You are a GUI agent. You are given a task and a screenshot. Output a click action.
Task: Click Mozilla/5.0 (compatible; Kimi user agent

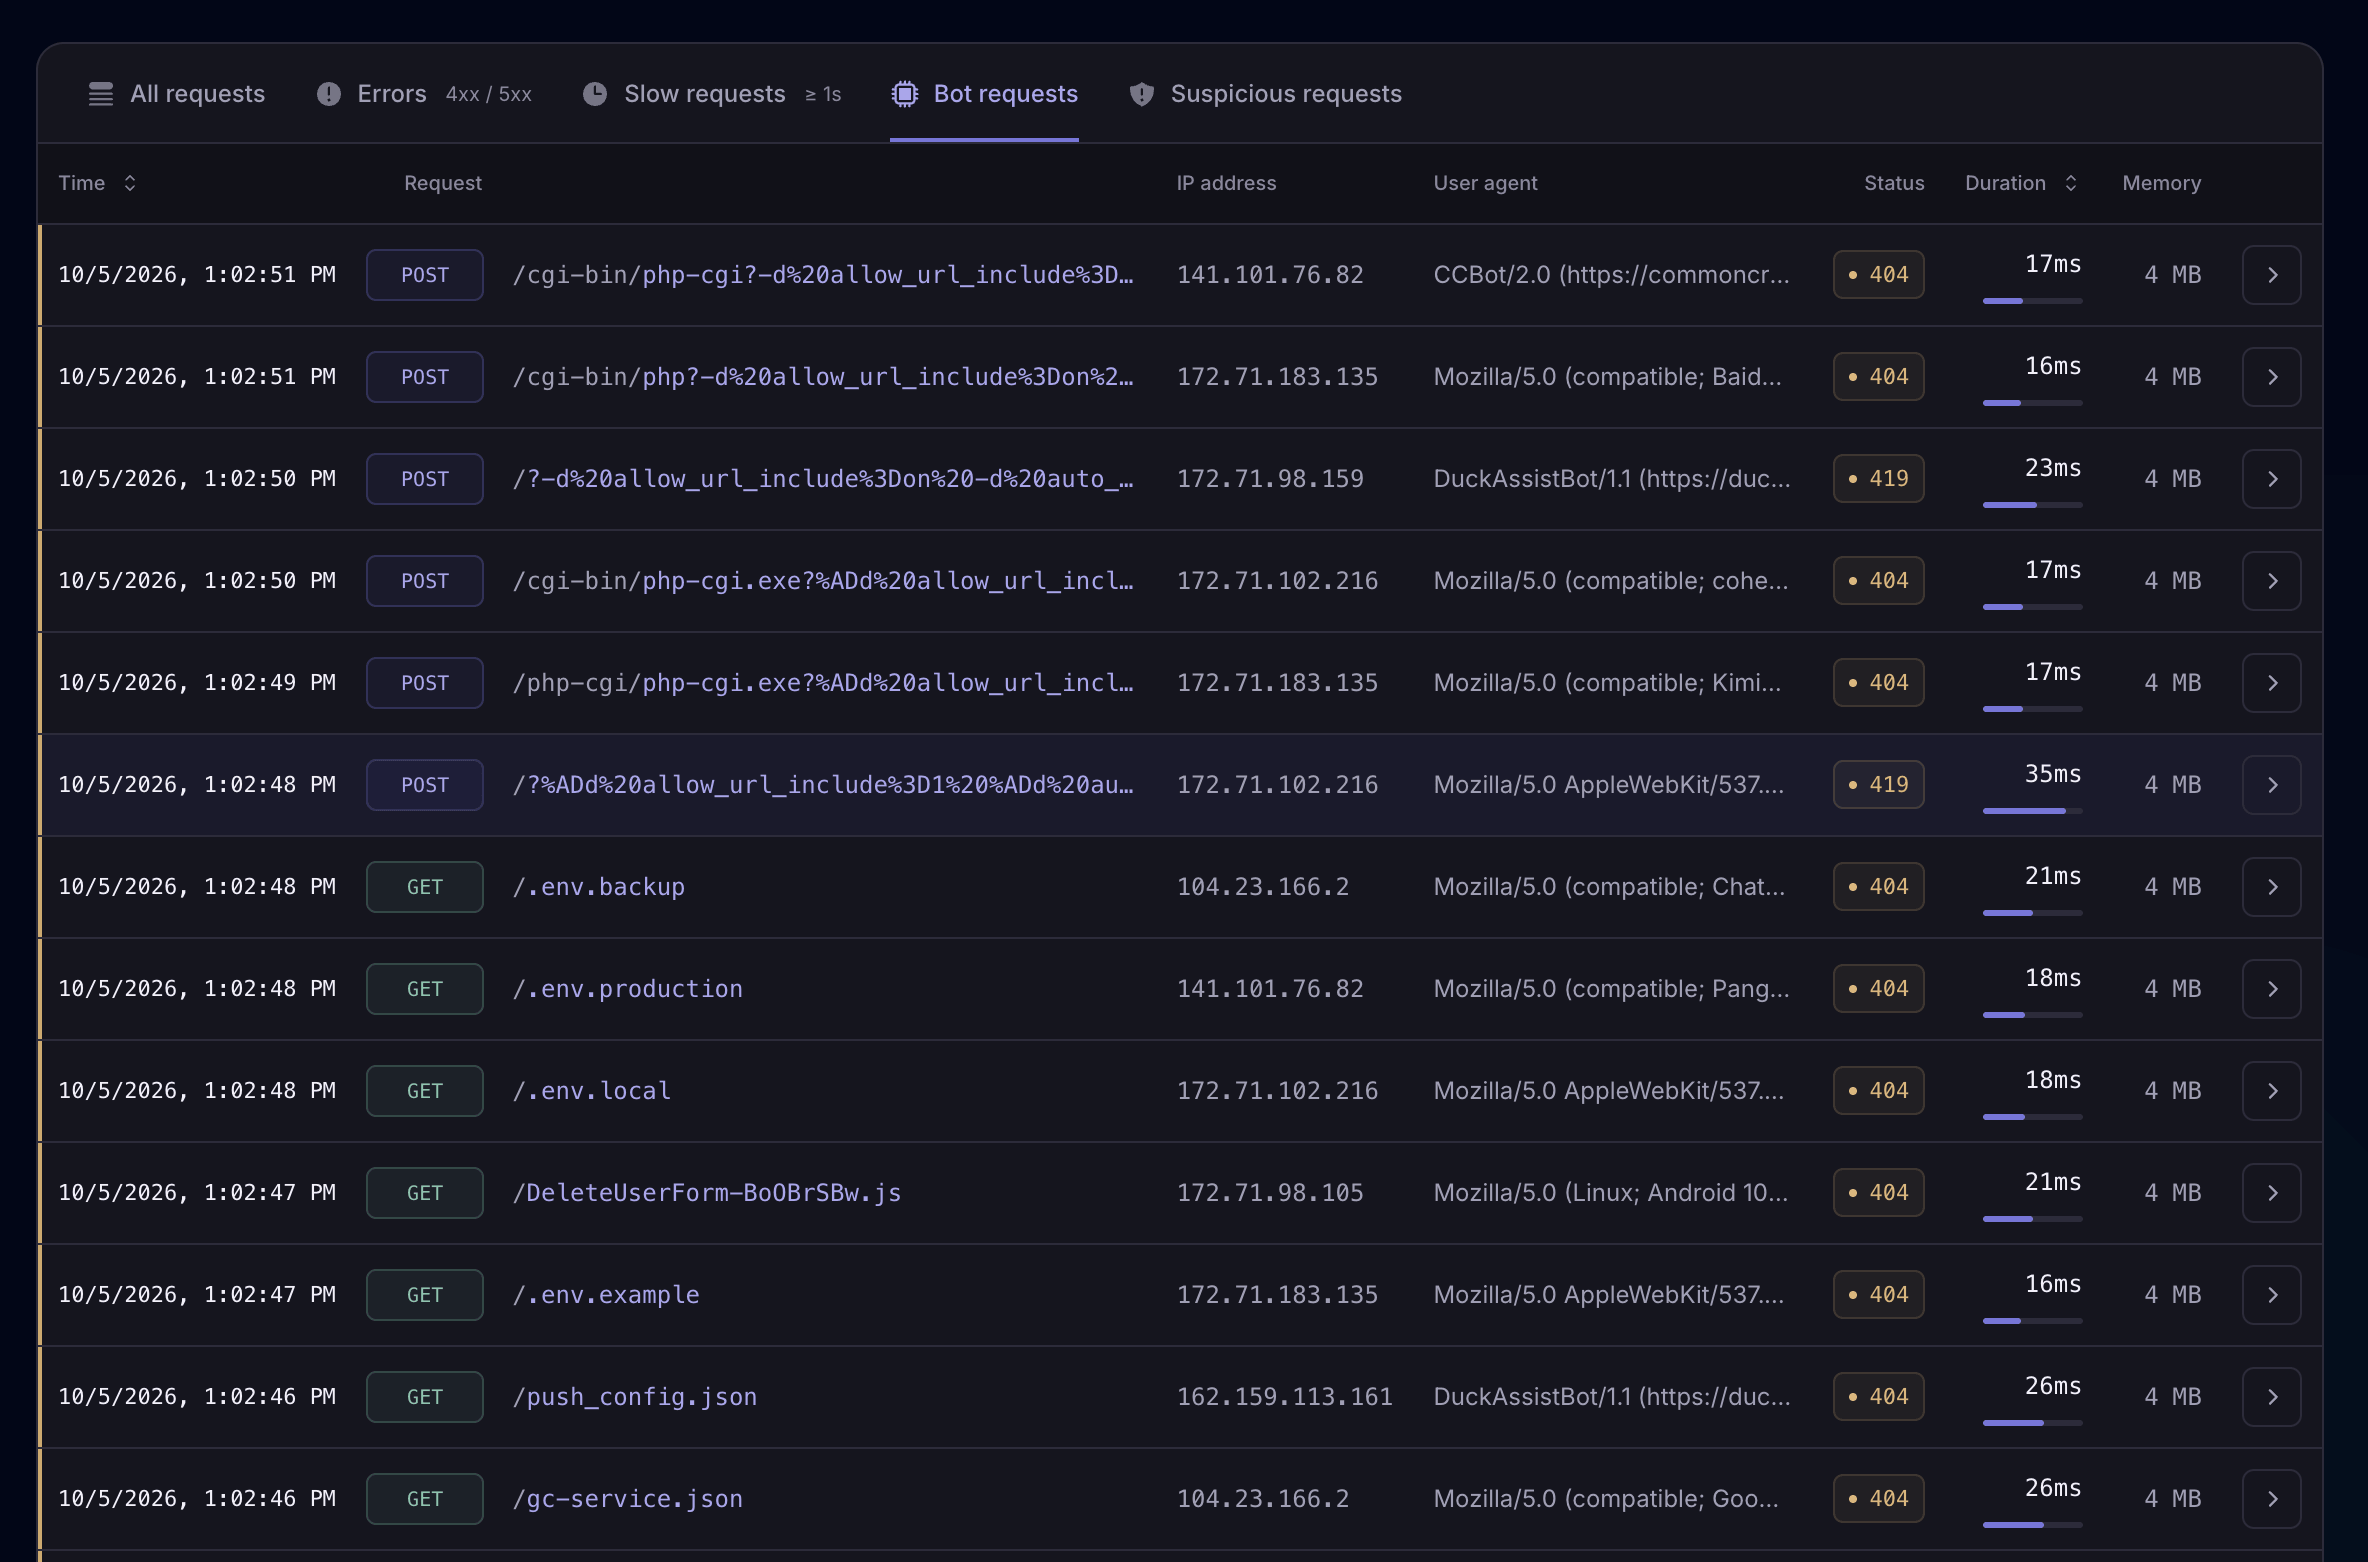coord(1608,683)
